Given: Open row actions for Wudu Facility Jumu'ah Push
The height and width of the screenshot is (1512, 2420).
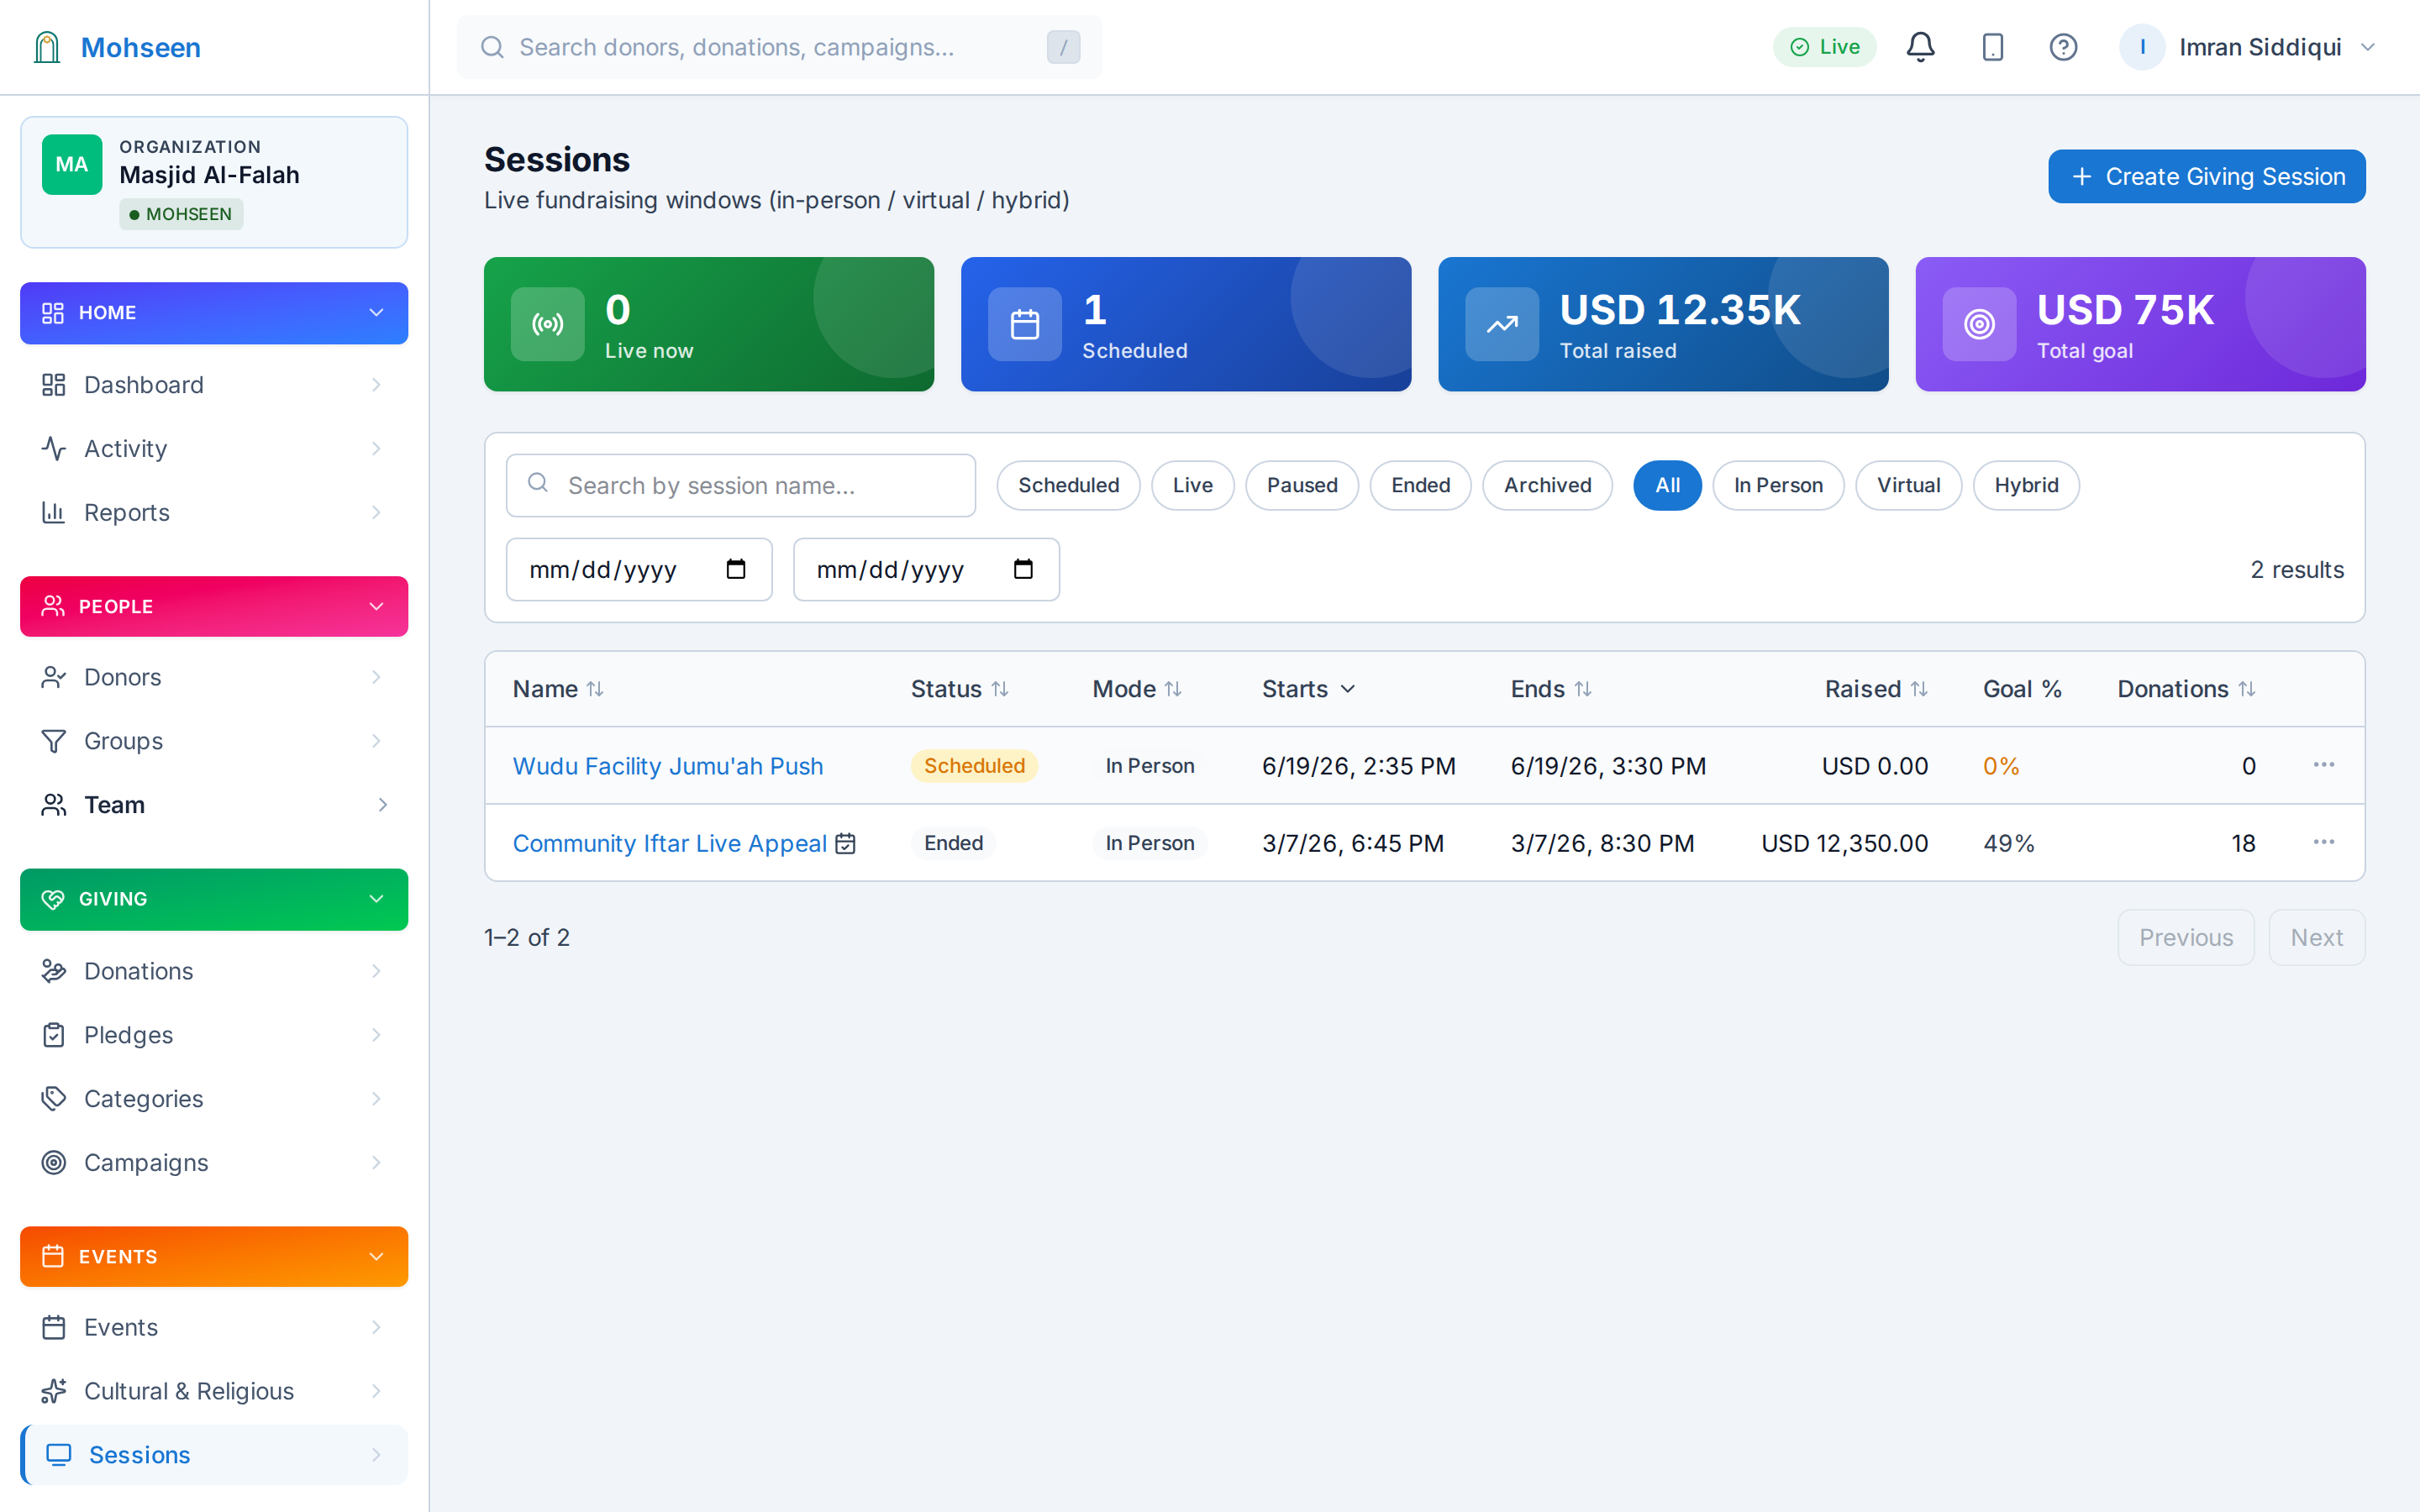Looking at the screenshot, I should point(2323,765).
